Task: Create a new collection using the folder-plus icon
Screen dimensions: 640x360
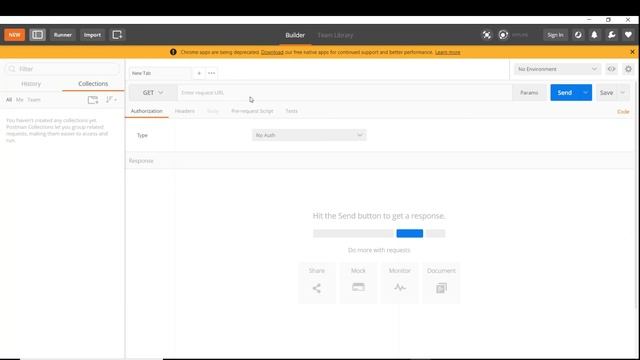Action: pyautogui.click(x=93, y=100)
